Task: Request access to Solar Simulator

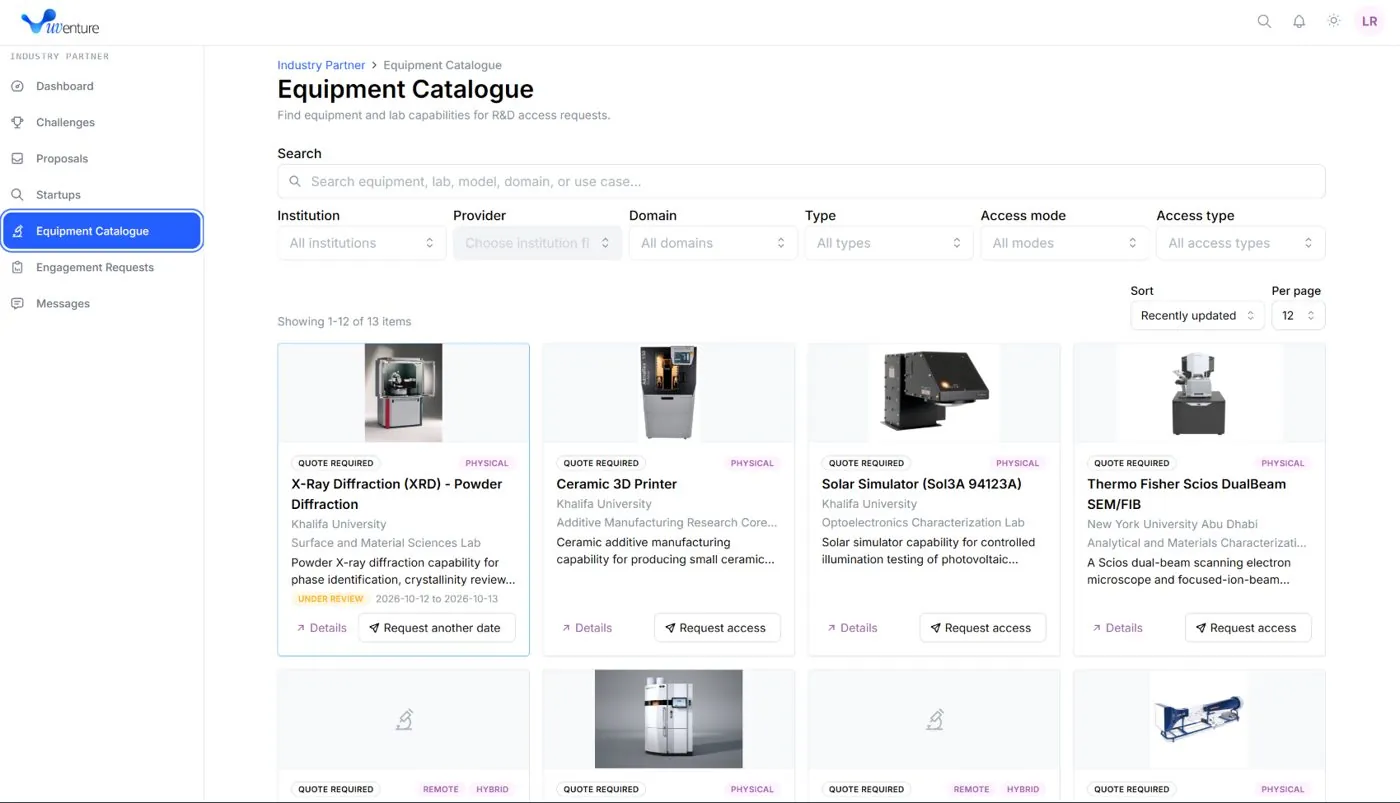Action: (x=983, y=628)
